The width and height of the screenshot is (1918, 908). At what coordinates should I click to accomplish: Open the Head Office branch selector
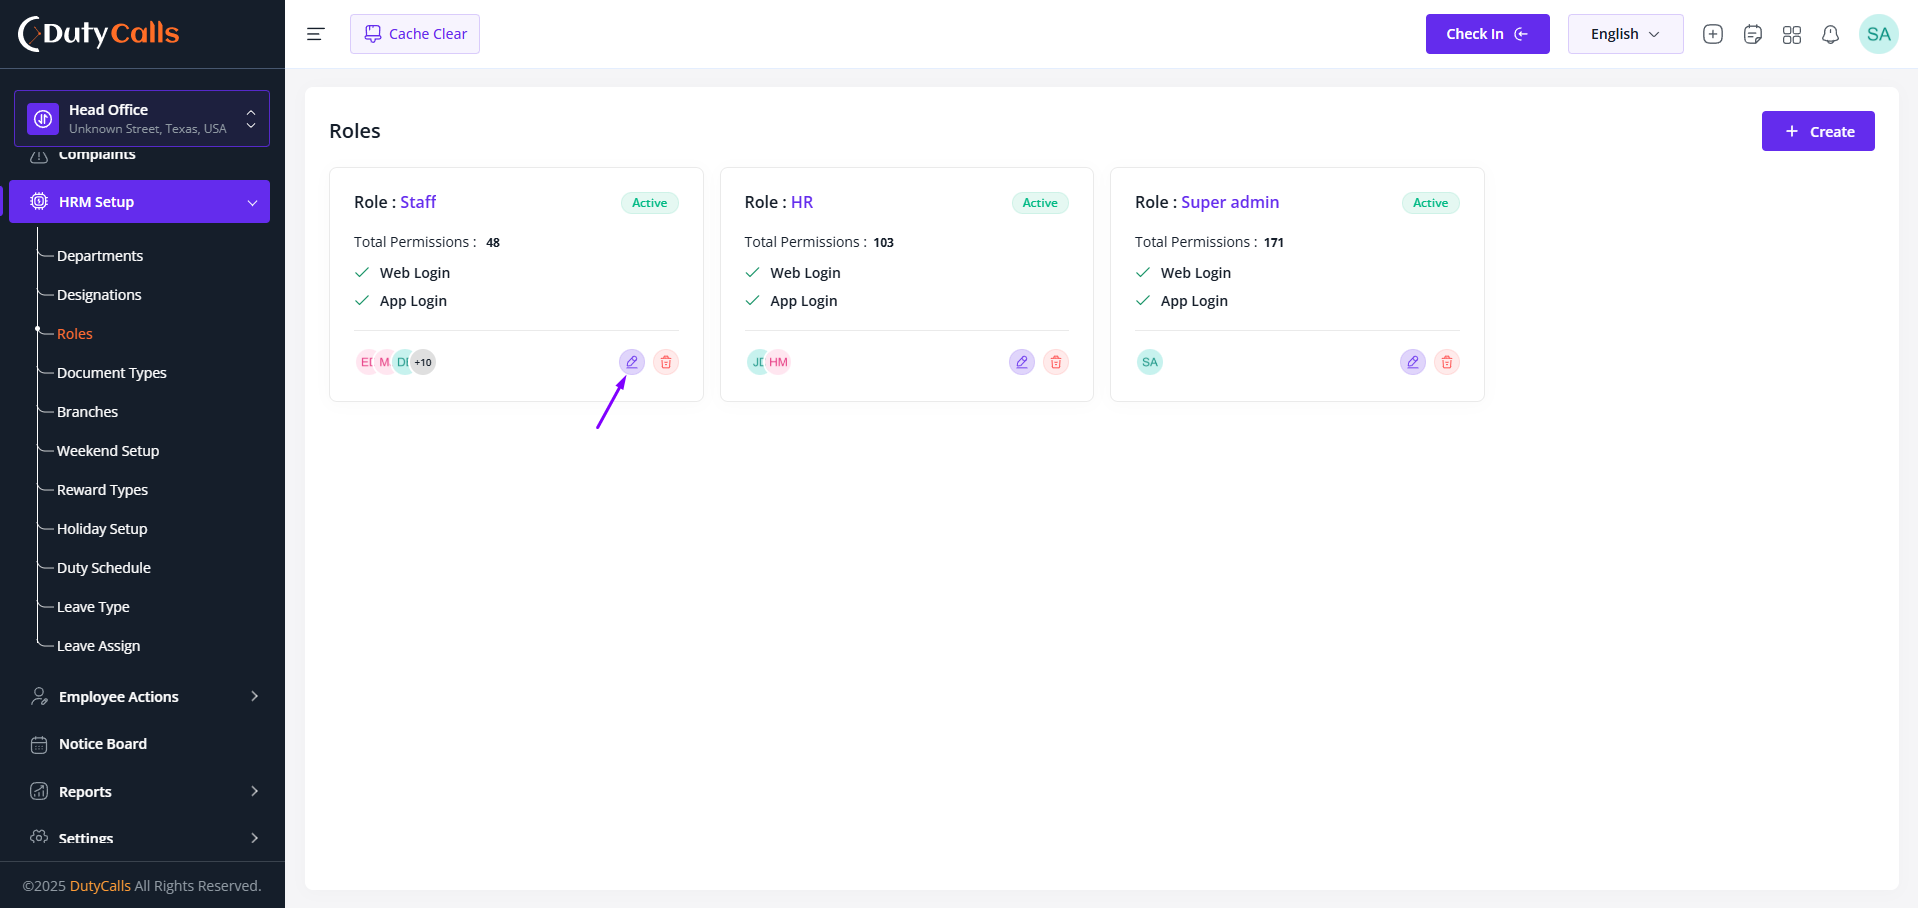coord(142,118)
